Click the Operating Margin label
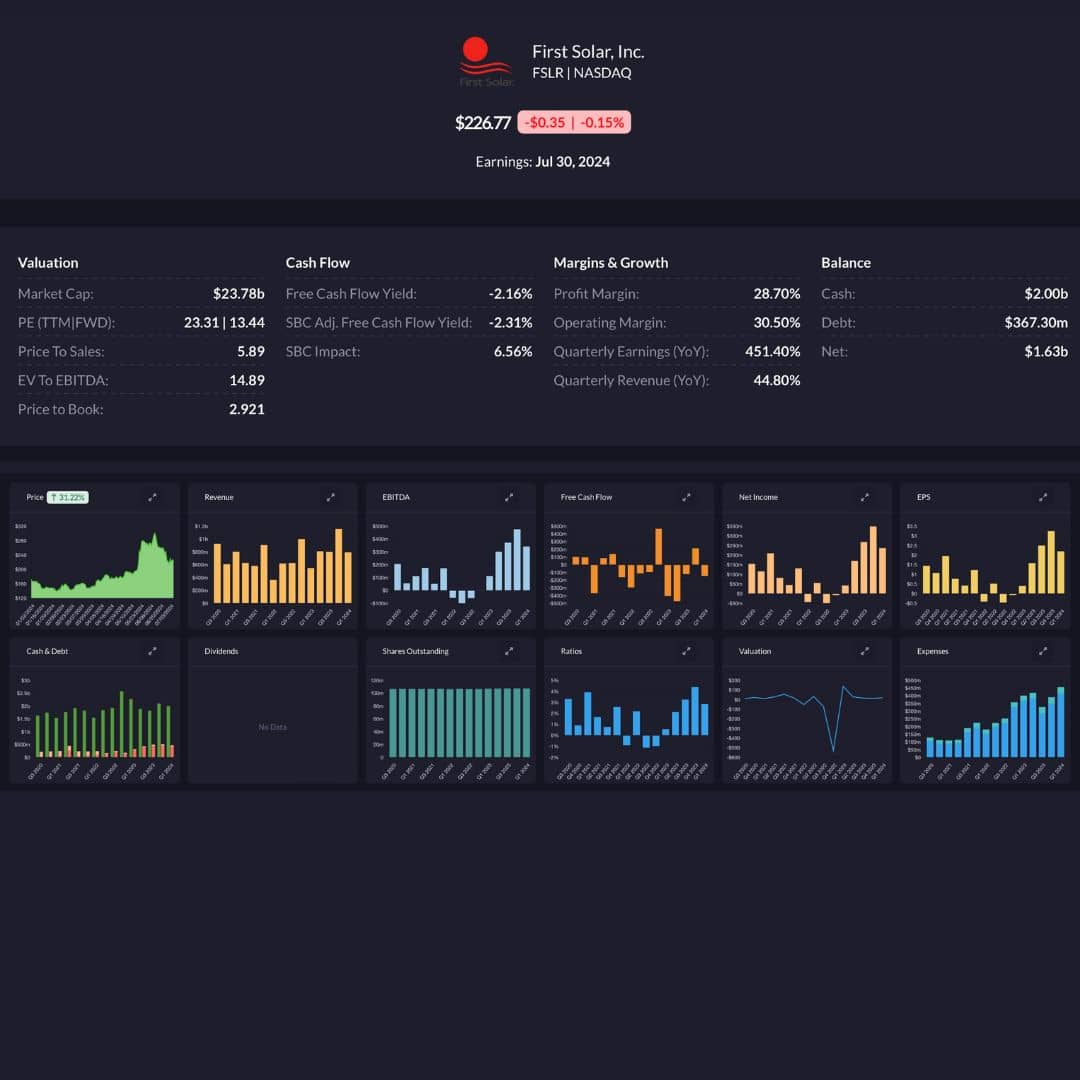The height and width of the screenshot is (1080, 1080). point(610,322)
